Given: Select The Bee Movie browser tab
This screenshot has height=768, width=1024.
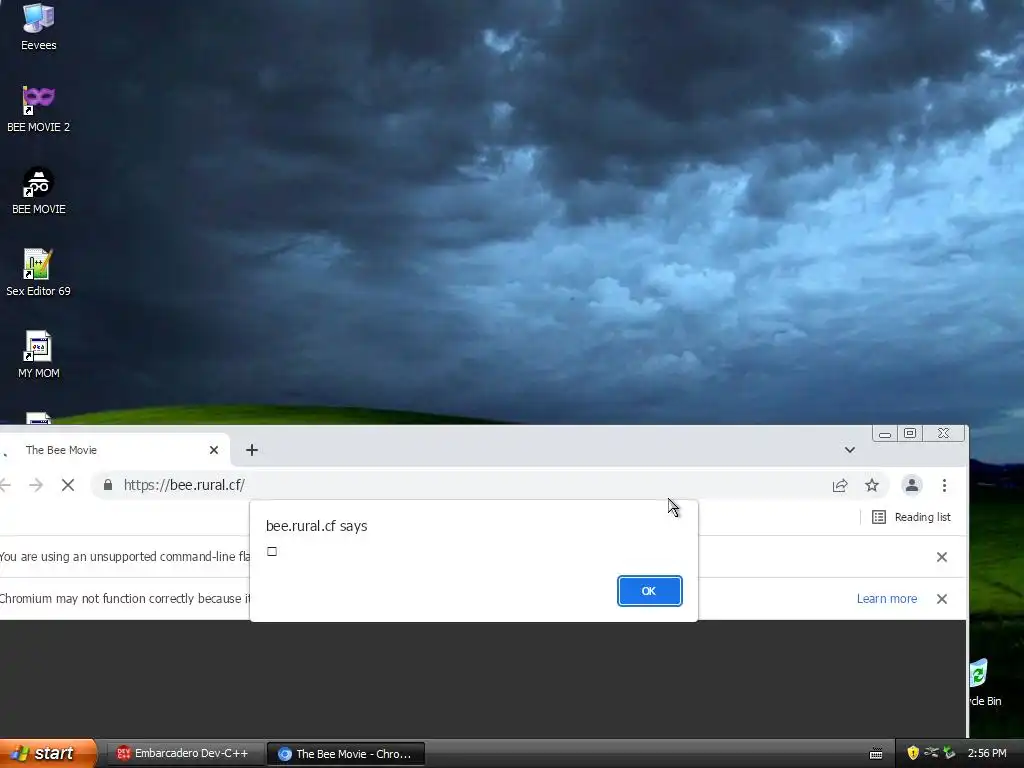Looking at the screenshot, I should coord(114,450).
